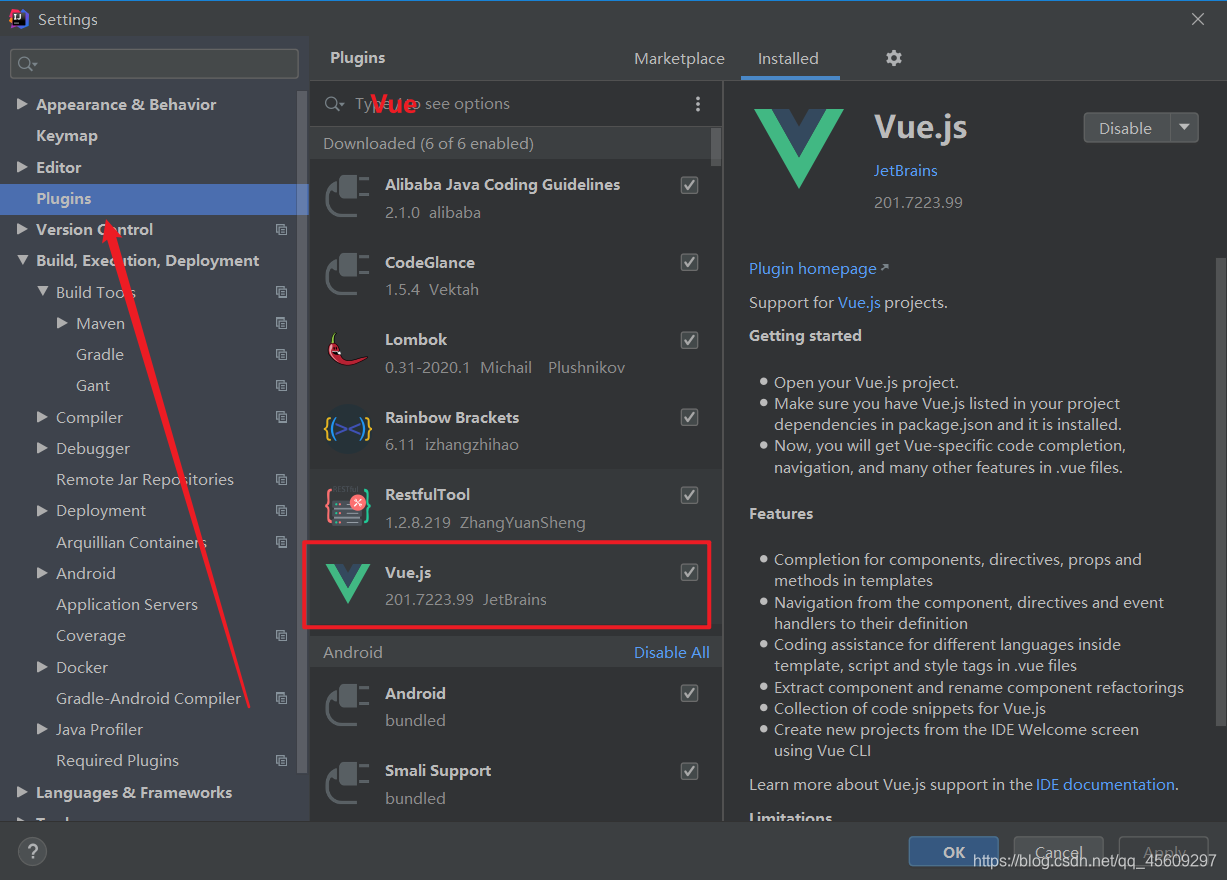Screen dimensions: 1227x880
Task: Open the Keymap settings page
Action: (x=67, y=136)
